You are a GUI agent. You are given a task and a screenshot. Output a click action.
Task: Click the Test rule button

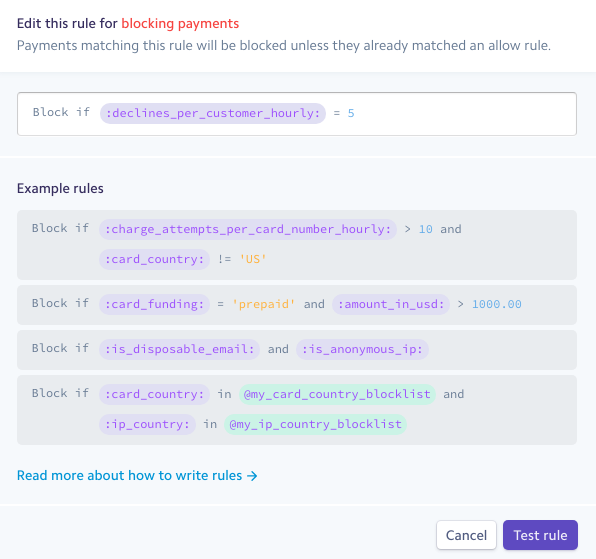[x=540, y=535]
